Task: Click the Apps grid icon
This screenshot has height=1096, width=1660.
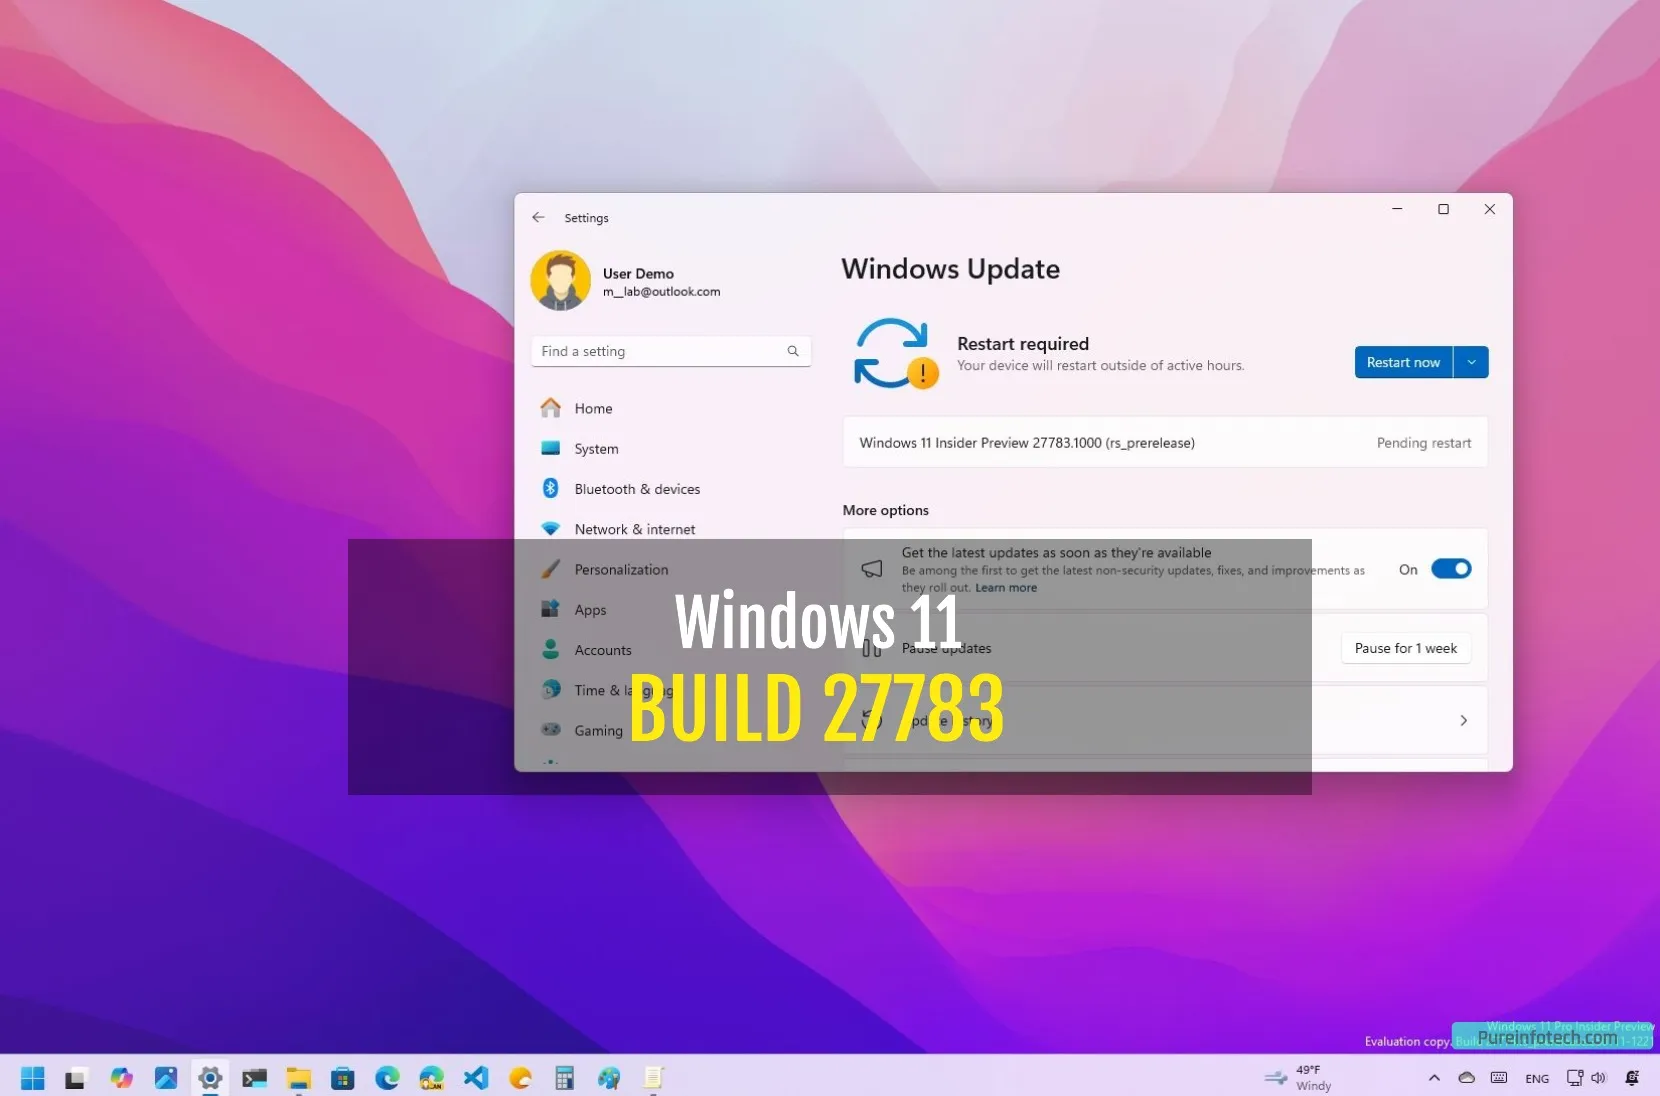Action: (550, 608)
